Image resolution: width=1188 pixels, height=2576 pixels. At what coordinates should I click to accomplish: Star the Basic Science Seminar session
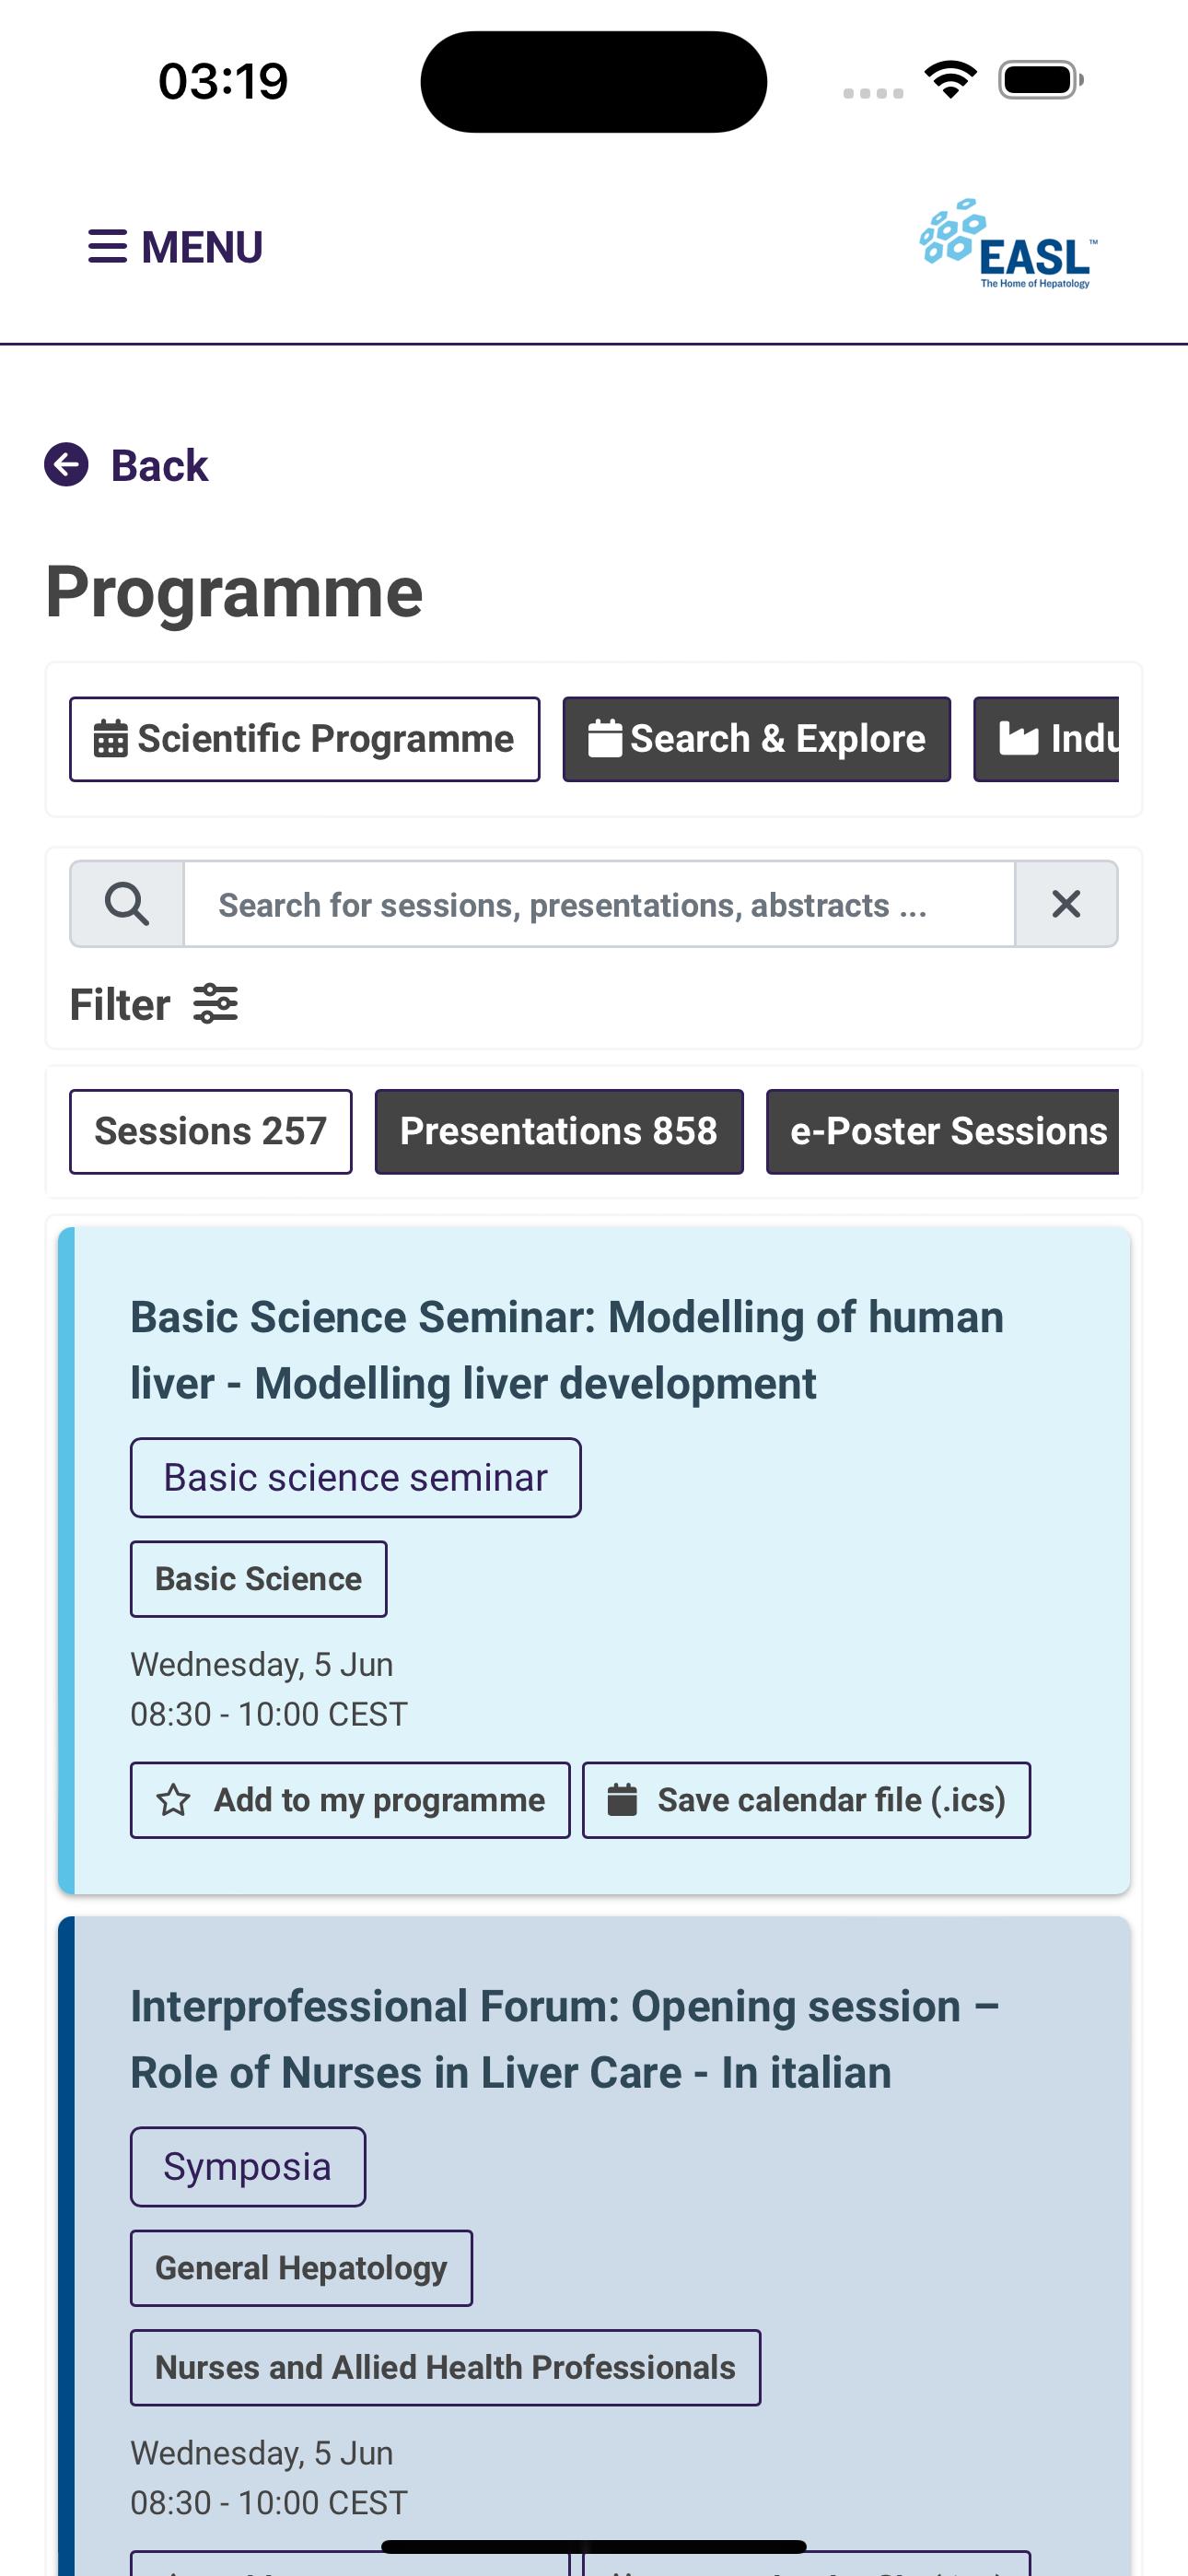(174, 1800)
